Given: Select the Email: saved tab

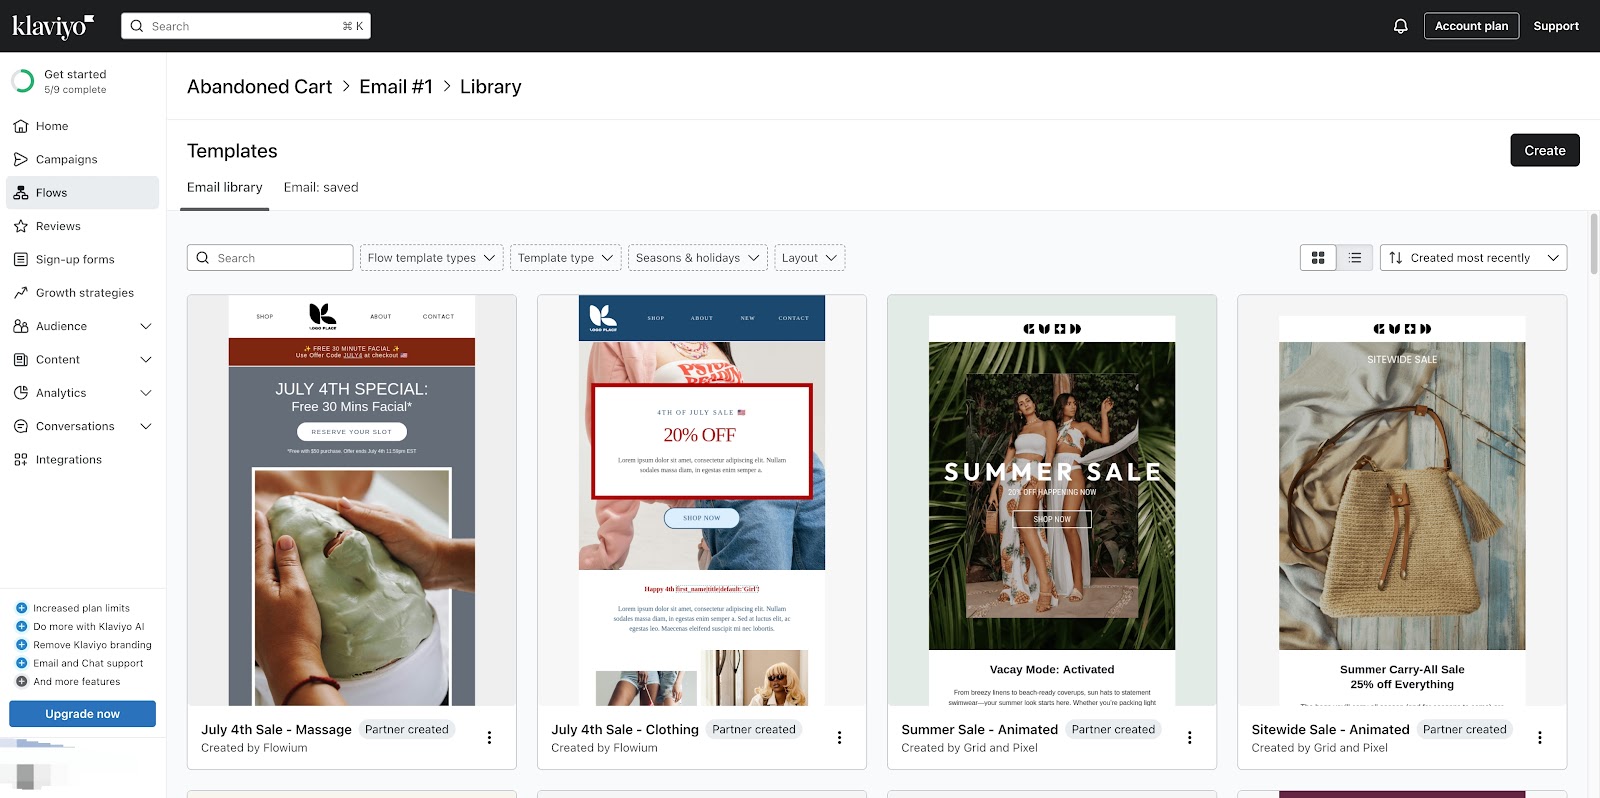Looking at the screenshot, I should tap(321, 187).
